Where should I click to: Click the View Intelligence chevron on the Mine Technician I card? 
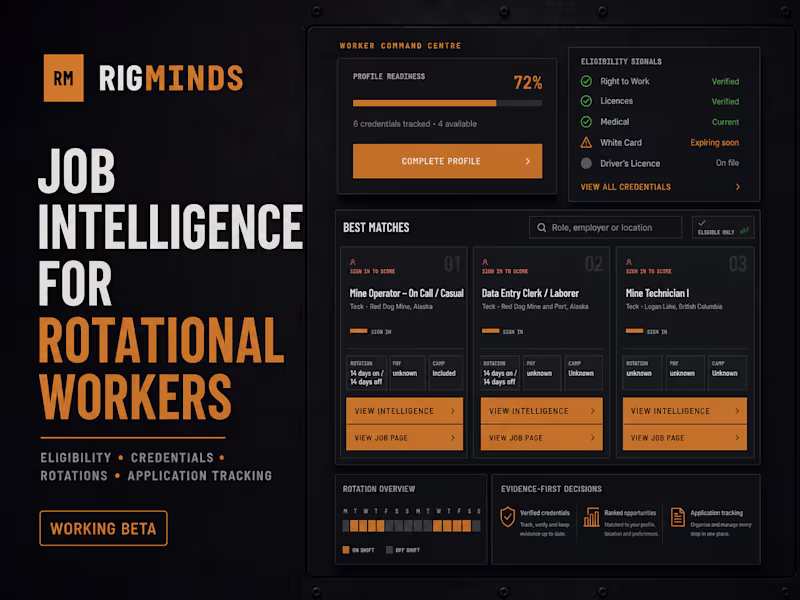click(737, 411)
